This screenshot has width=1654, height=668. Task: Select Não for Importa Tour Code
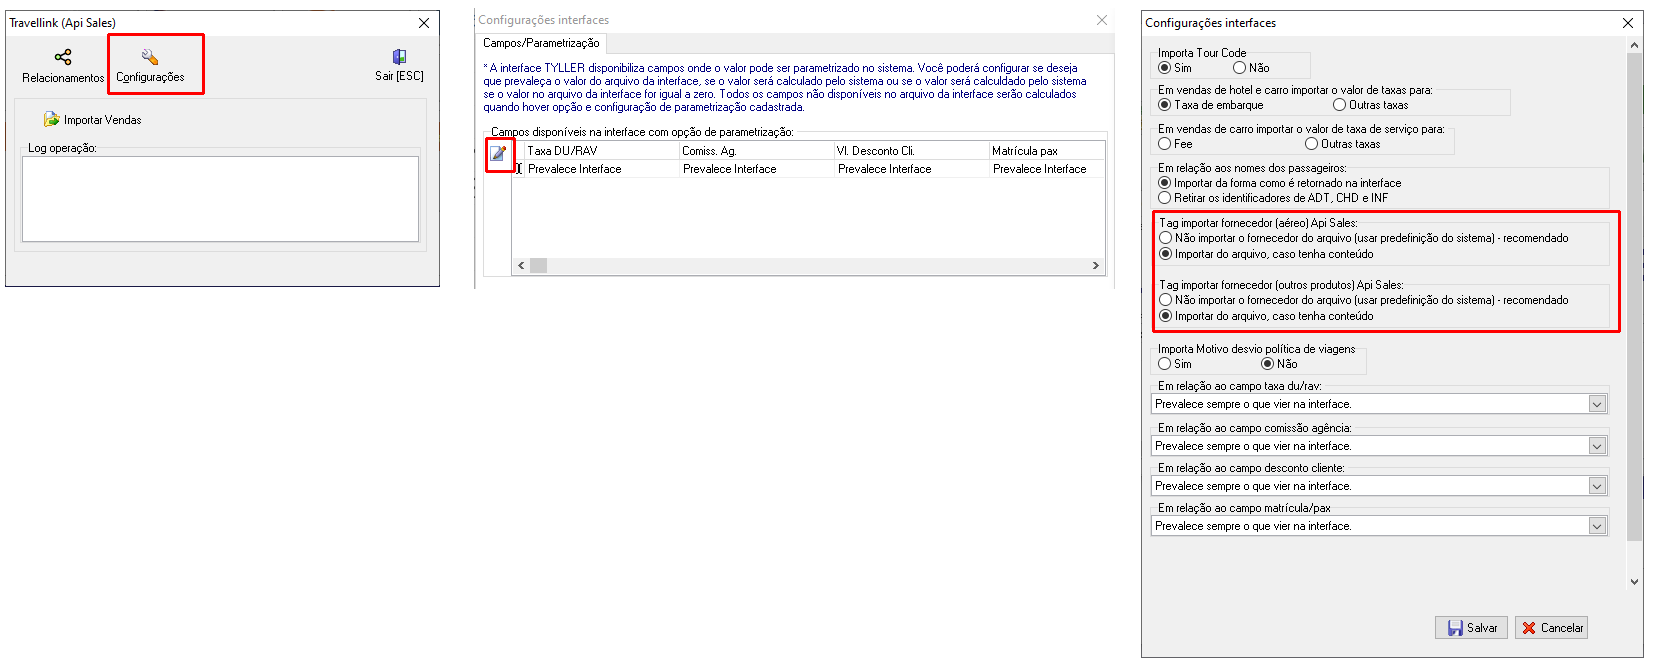pos(1239,68)
